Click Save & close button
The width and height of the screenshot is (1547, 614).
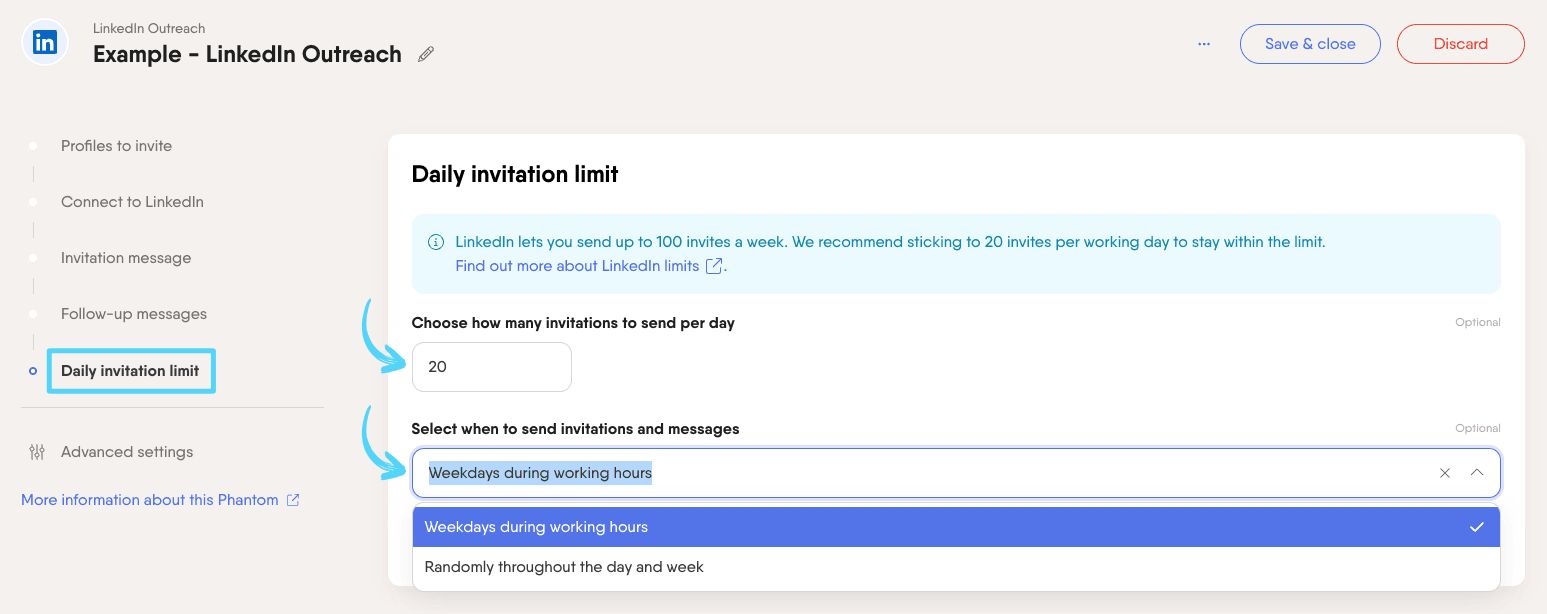coord(1310,44)
